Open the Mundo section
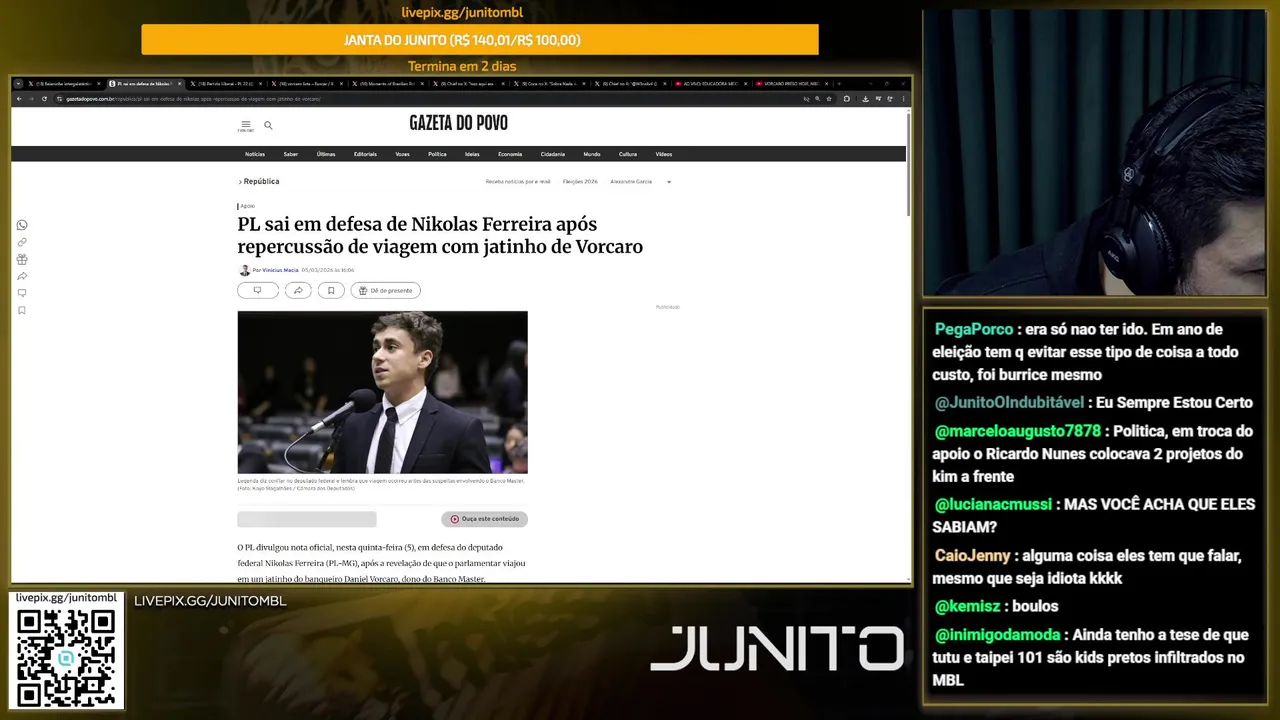 pos(592,154)
